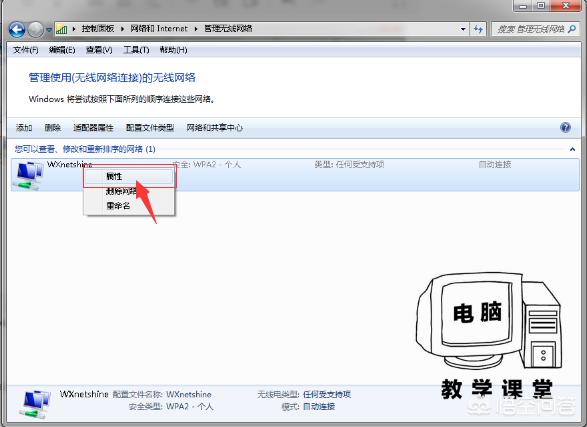The image size is (587, 427).
Task: Click the signal bars icon in the address bar
Action: (62, 29)
